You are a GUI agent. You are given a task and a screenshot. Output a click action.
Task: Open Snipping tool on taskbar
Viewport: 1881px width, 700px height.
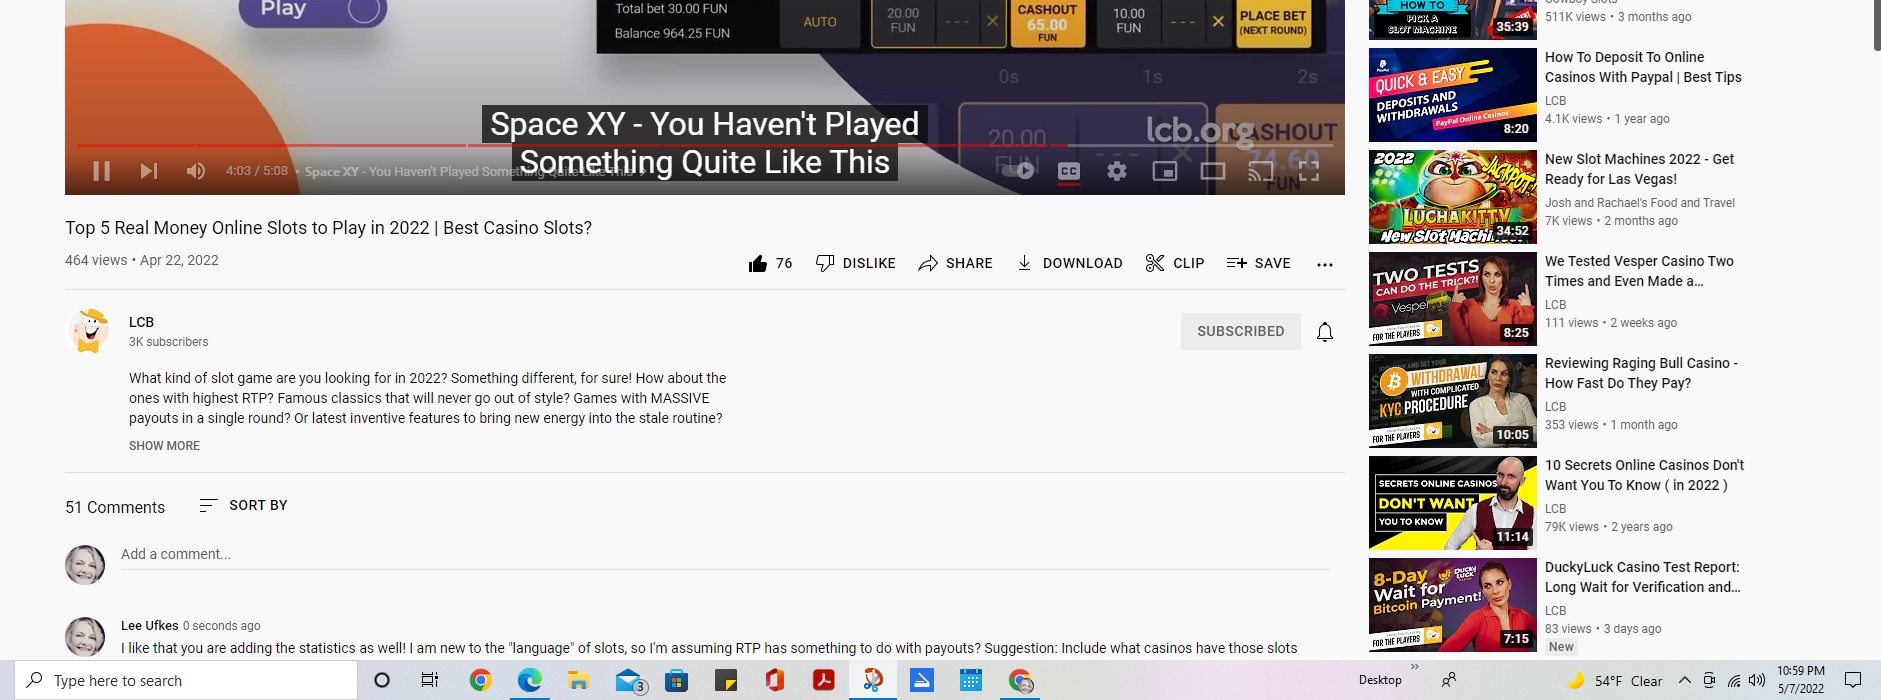pyautogui.click(x=872, y=680)
